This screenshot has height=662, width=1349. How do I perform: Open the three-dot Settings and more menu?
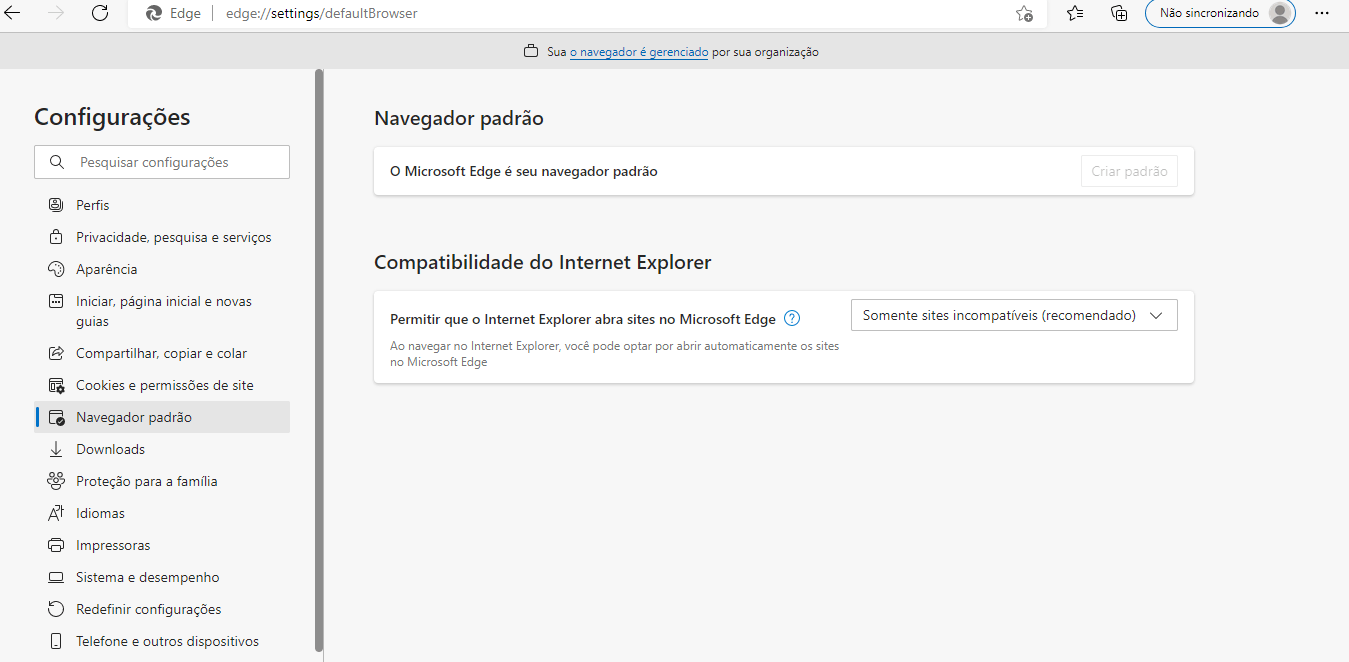(1322, 13)
